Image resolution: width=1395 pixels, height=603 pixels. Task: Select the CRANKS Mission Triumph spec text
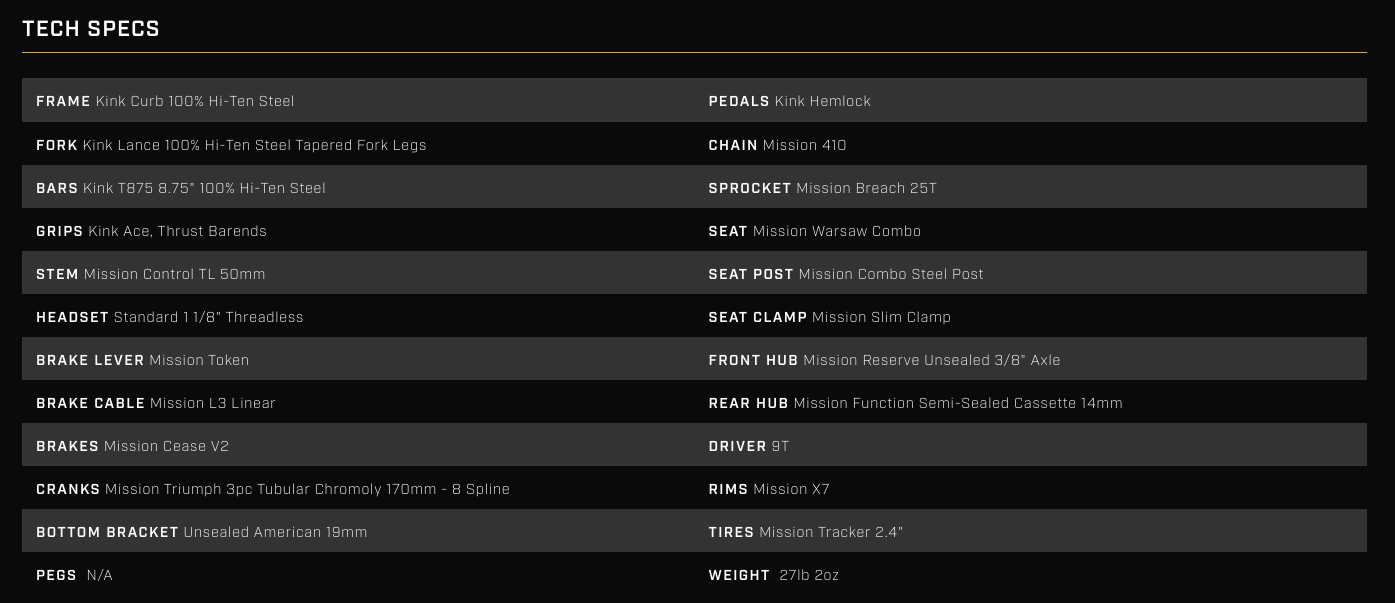273,489
